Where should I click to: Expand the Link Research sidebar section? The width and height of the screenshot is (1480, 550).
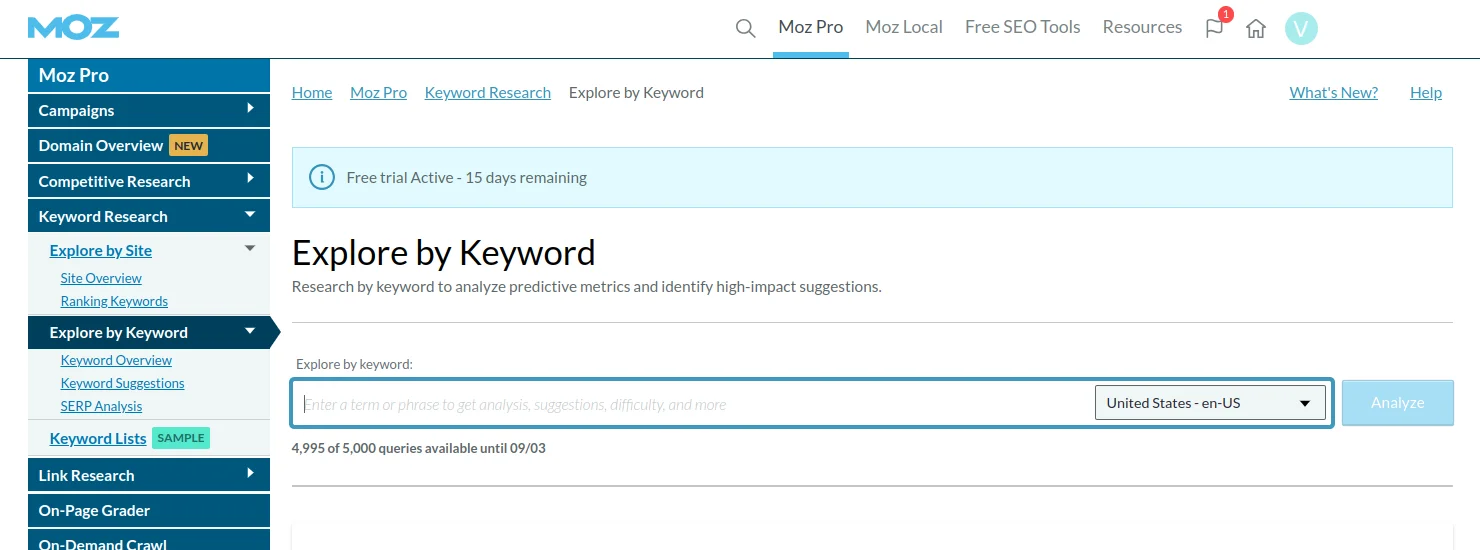click(x=251, y=473)
